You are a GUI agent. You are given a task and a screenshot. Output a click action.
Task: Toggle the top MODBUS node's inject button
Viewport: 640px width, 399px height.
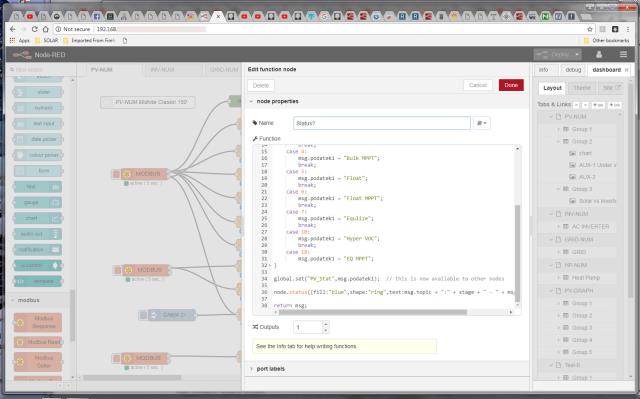[x=116, y=174]
